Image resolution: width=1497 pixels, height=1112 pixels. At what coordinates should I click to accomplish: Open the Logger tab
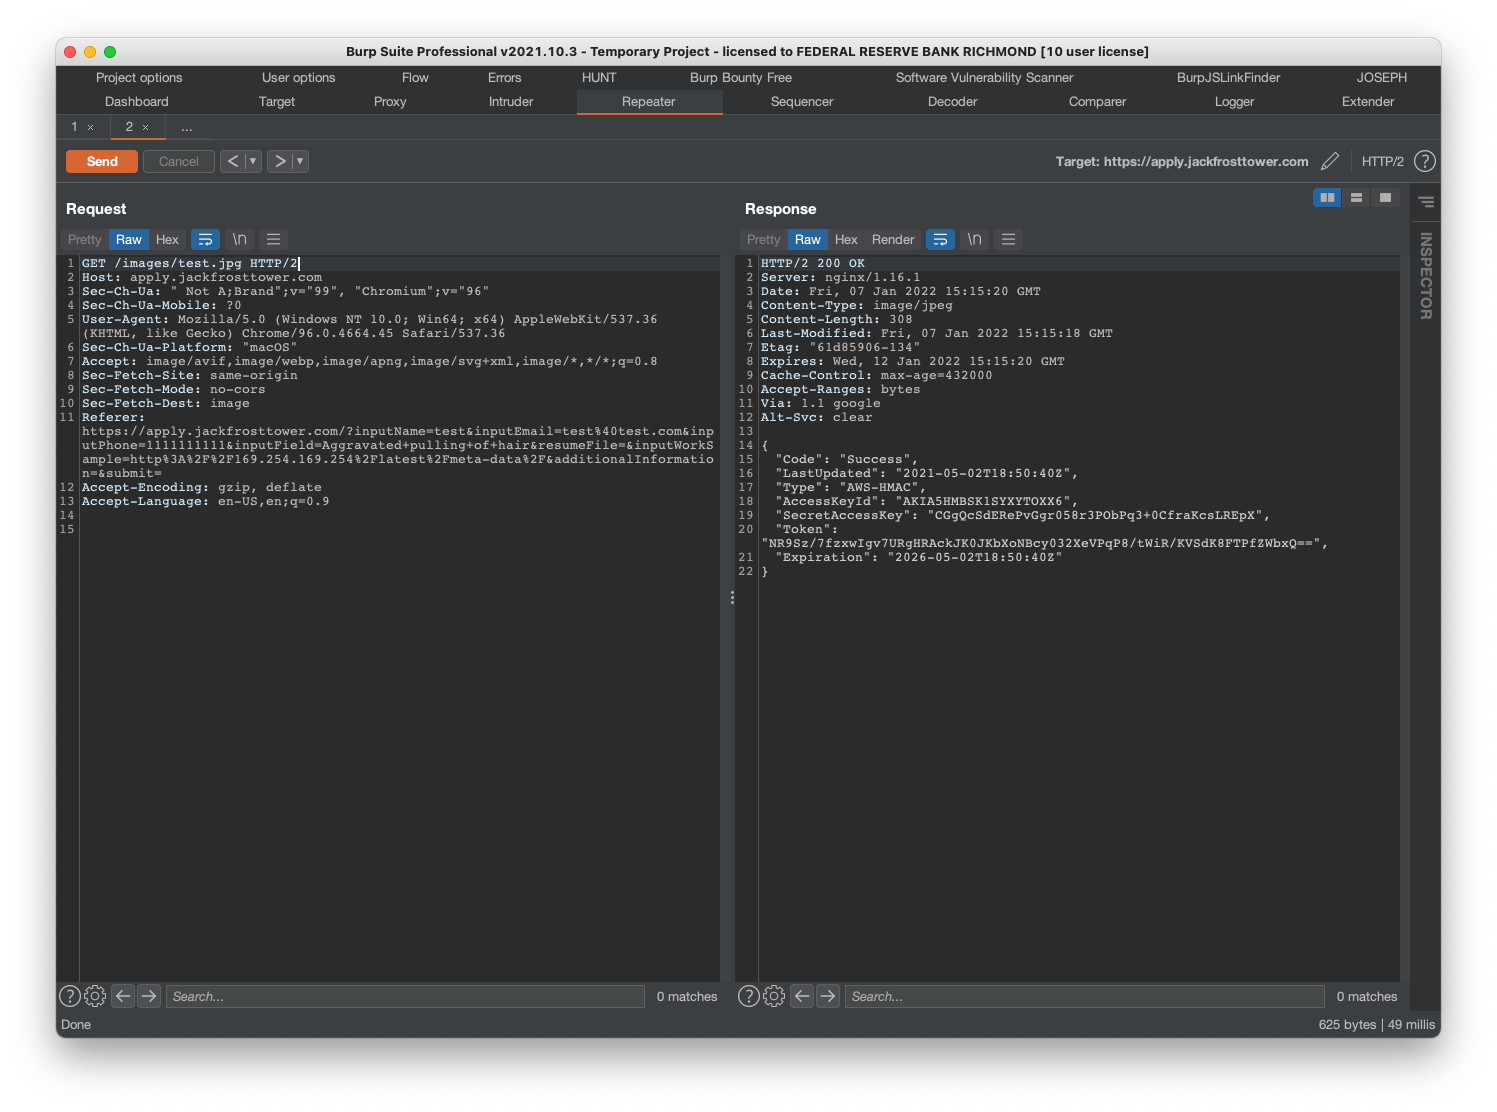click(1234, 102)
